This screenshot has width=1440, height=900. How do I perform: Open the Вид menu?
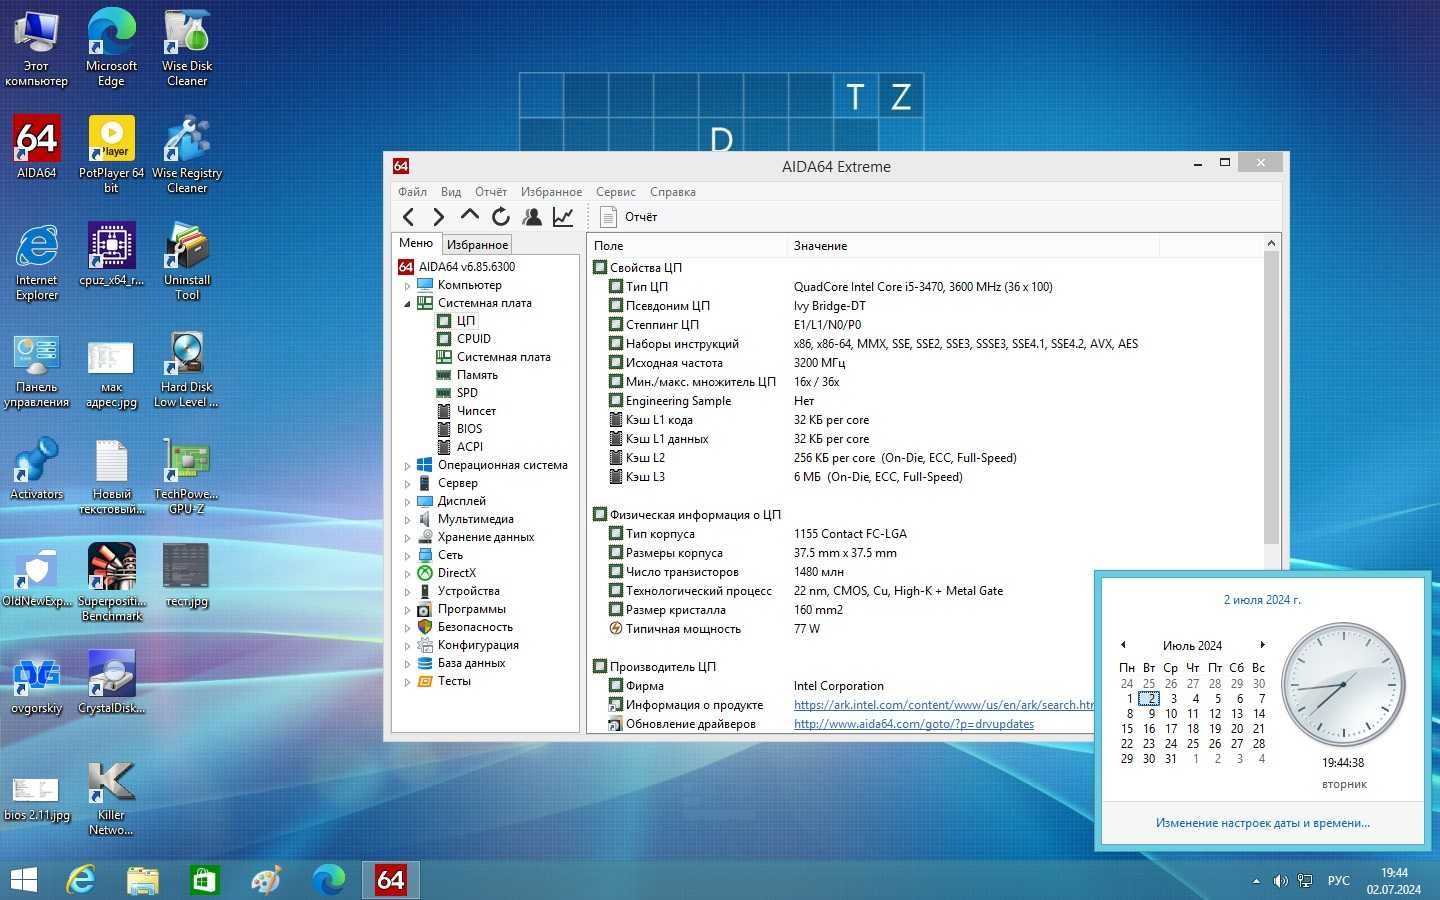point(451,192)
